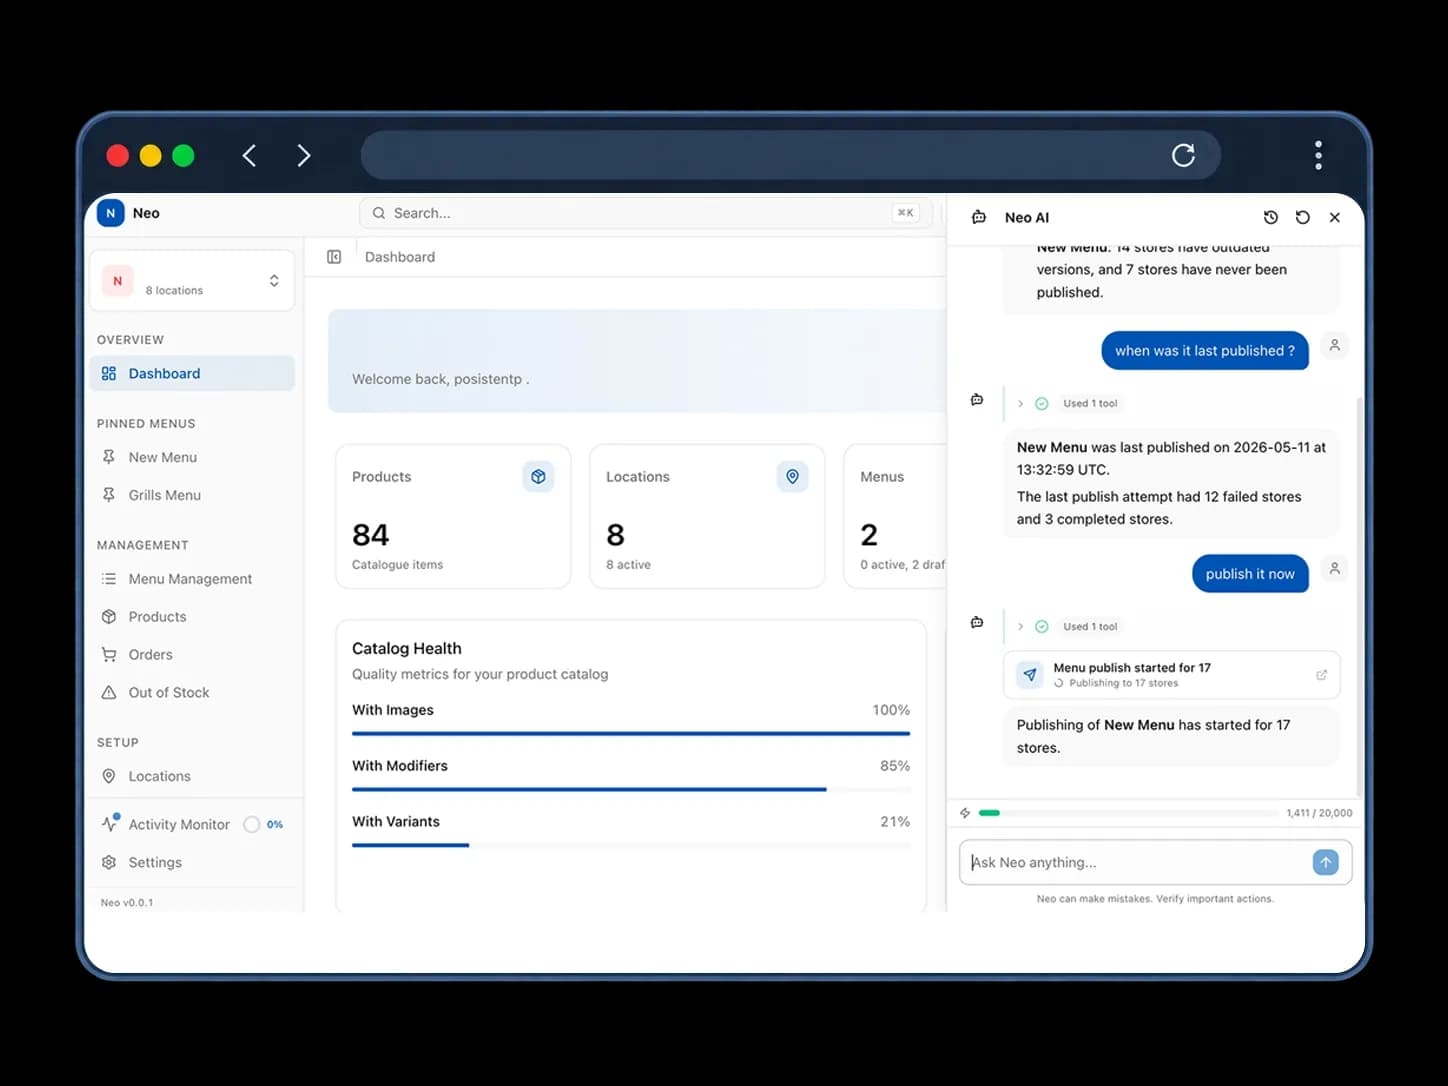Image resolution: width=1448 pixels, height=1086 pixels.
Task: Reset the Neo AI conversation
Action: point(1303,217)
